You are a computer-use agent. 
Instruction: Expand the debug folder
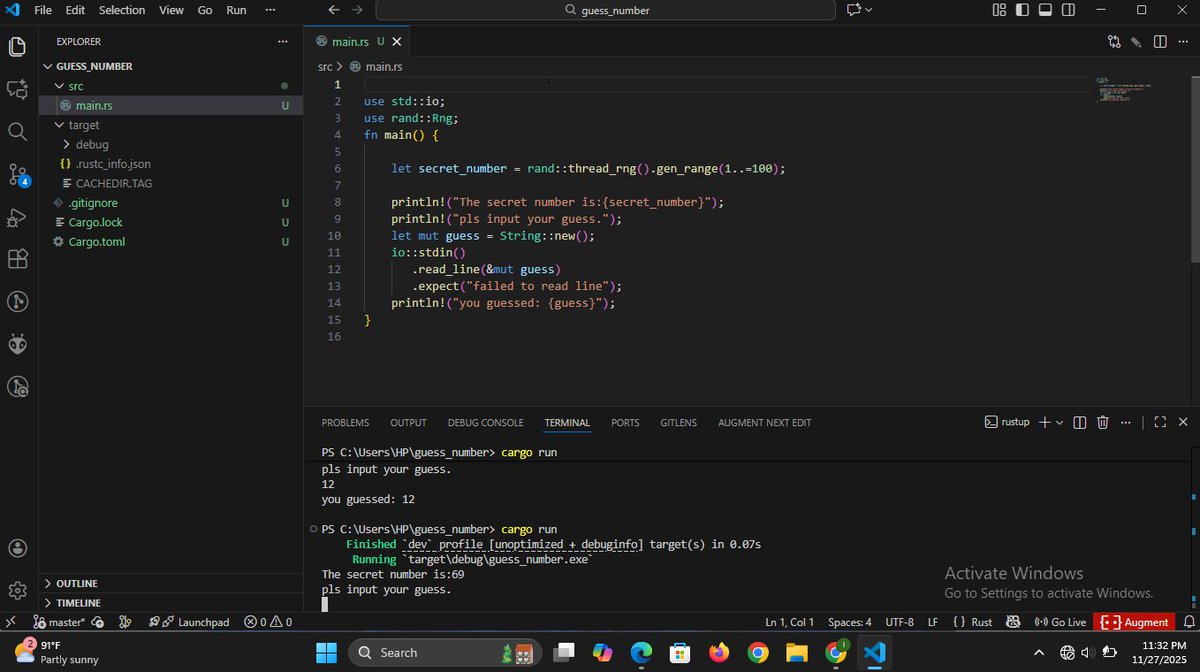[x=91, y=144]
